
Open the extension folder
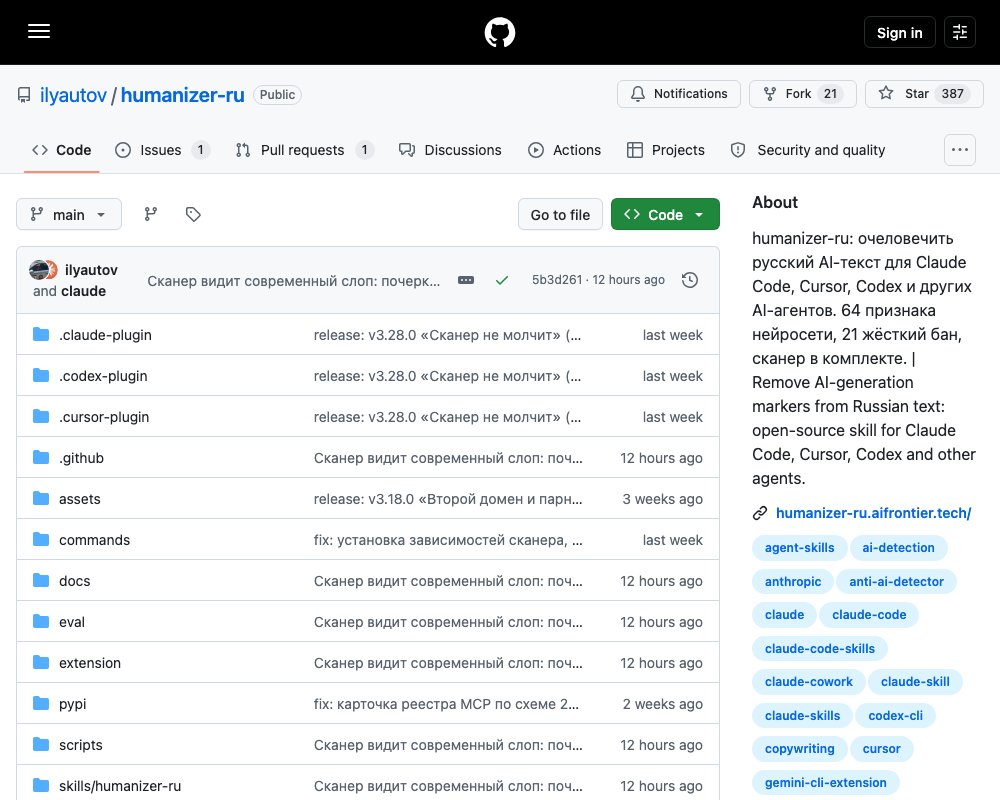click(x=90, y=663)
